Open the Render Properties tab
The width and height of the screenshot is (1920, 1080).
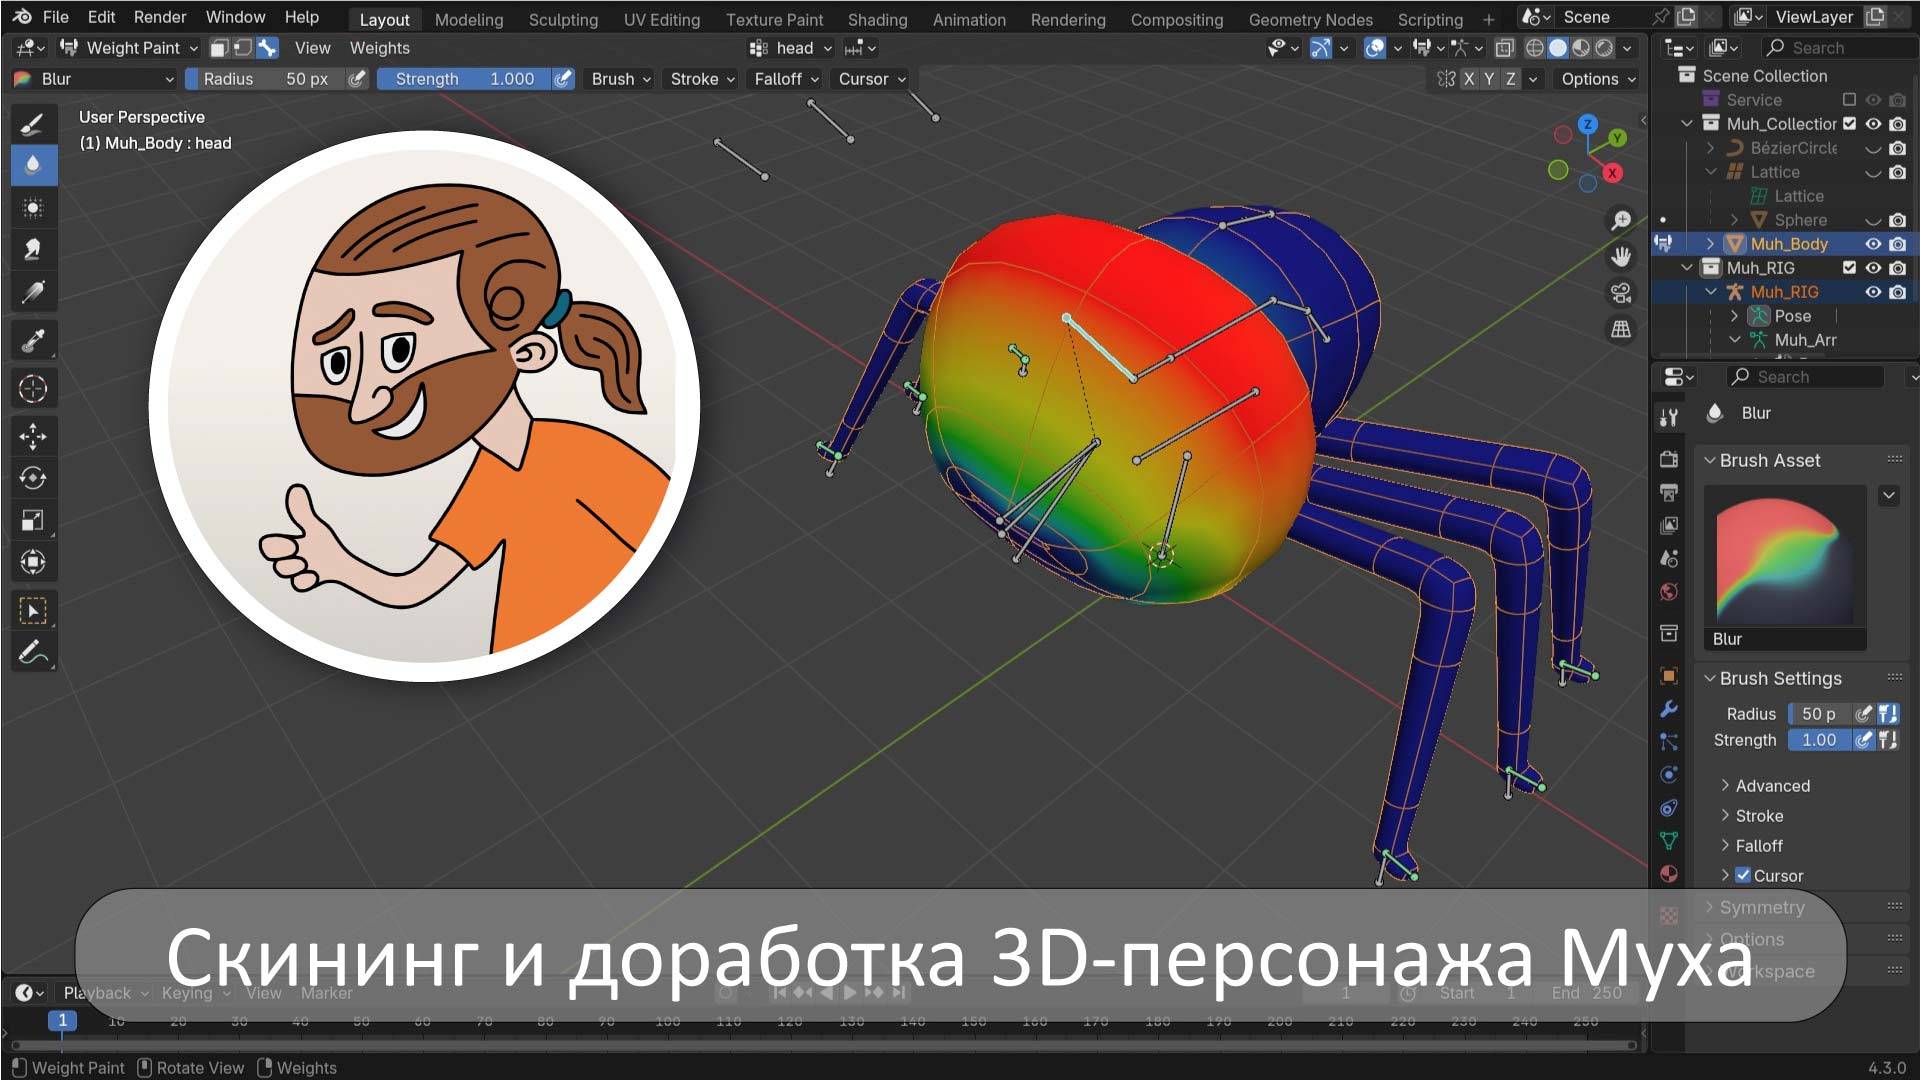click(1668, 459)
